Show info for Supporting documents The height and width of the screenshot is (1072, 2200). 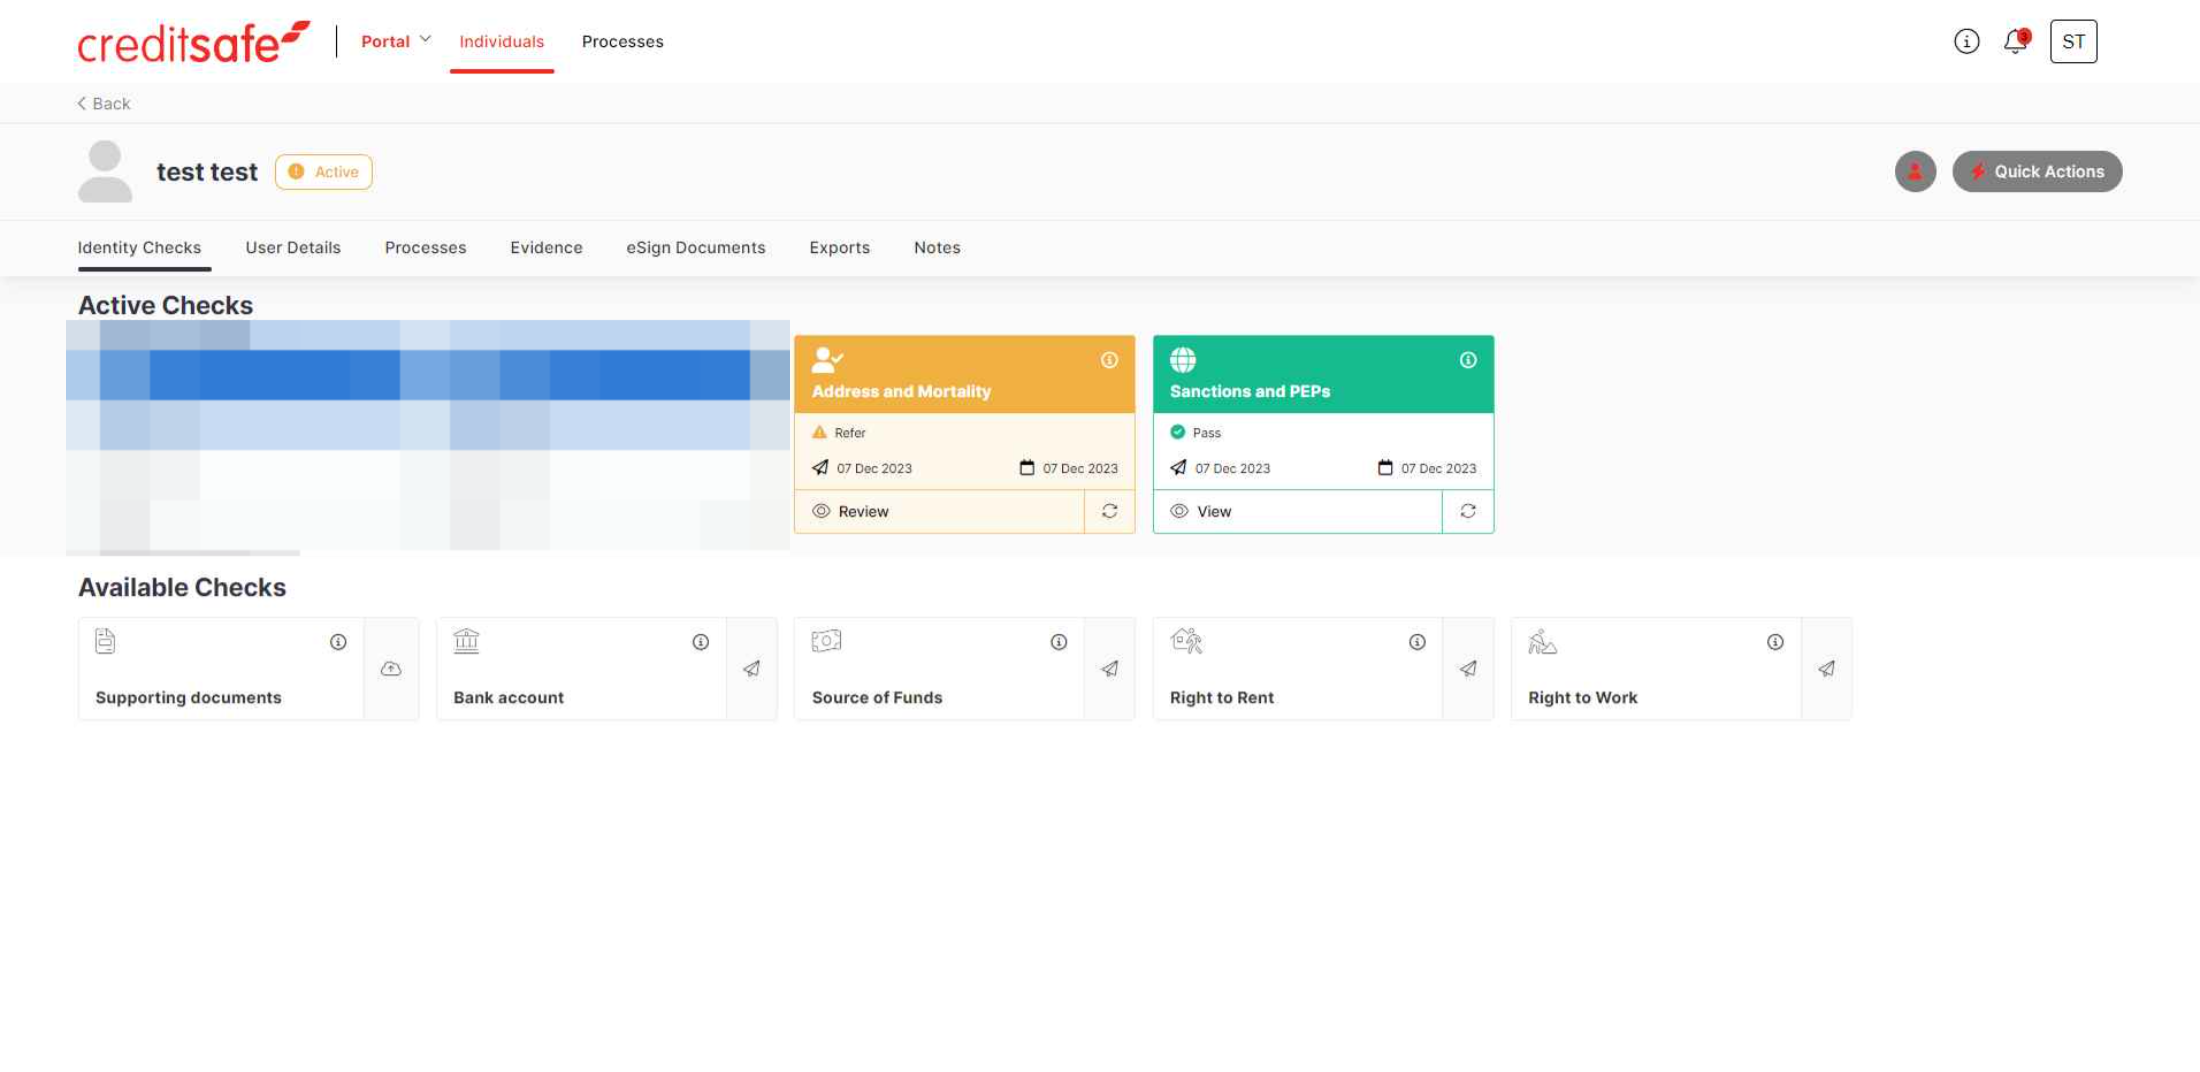(x=338, y=642)
